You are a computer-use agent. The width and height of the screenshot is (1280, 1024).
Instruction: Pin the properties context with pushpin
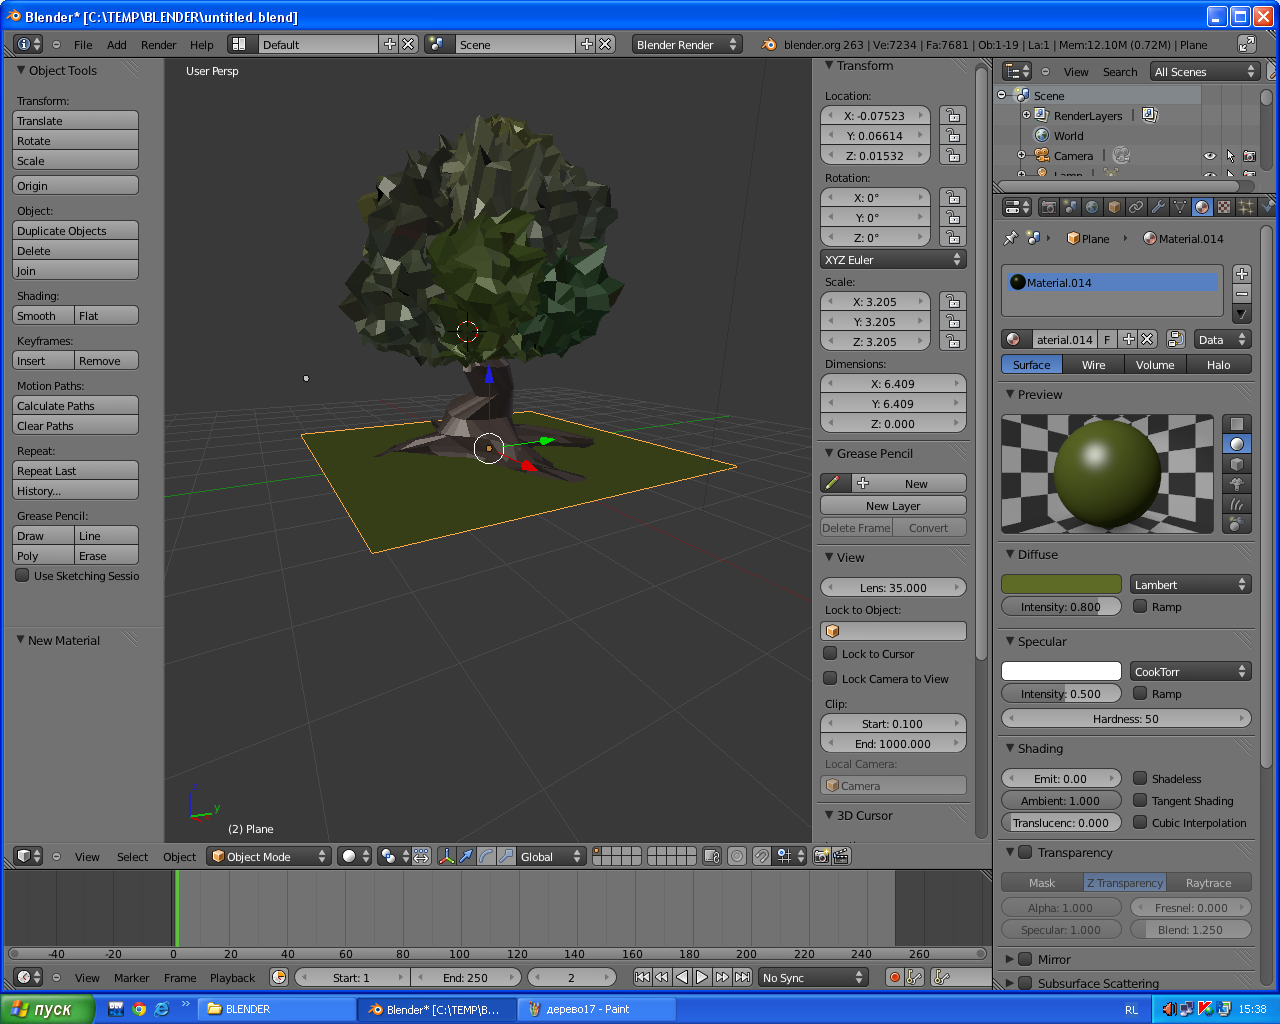click(1010, 238)
